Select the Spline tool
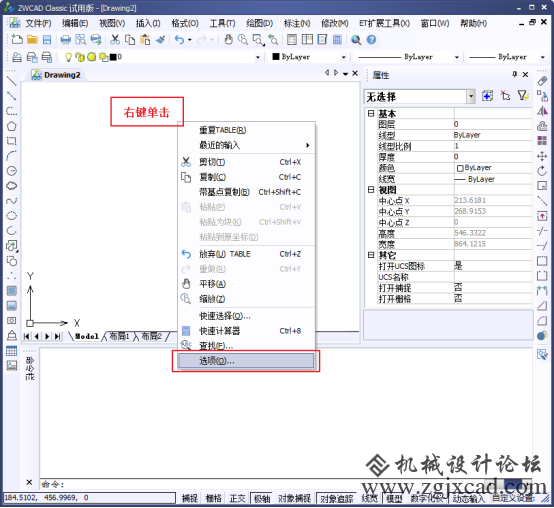This screenshot has width=554, height=508. 12,201
